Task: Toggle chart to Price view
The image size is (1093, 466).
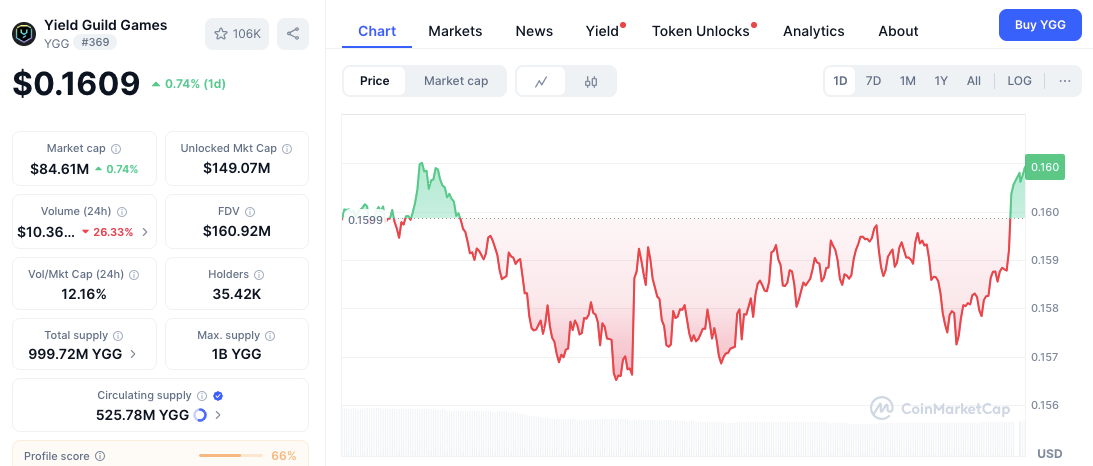Action: click(375, 81)
